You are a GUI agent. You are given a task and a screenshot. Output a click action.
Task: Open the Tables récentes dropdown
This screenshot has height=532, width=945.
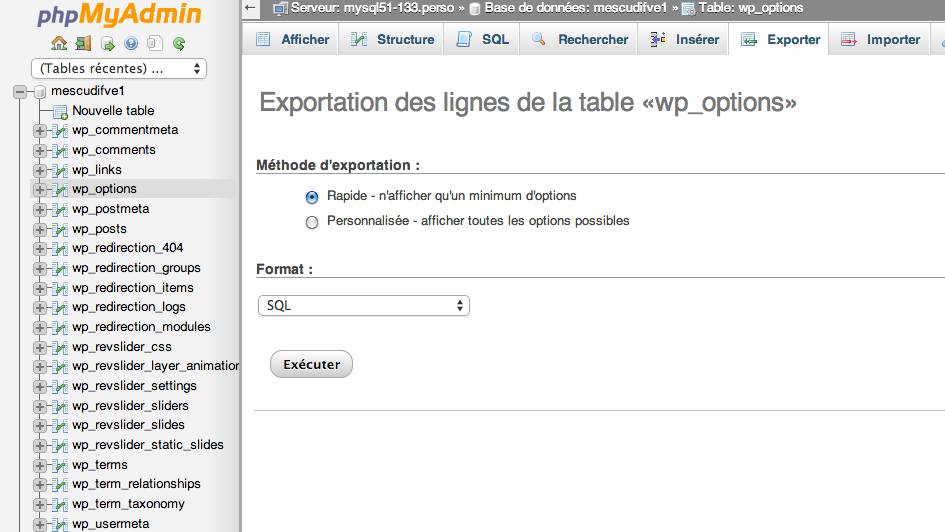(x=119, y=69)
